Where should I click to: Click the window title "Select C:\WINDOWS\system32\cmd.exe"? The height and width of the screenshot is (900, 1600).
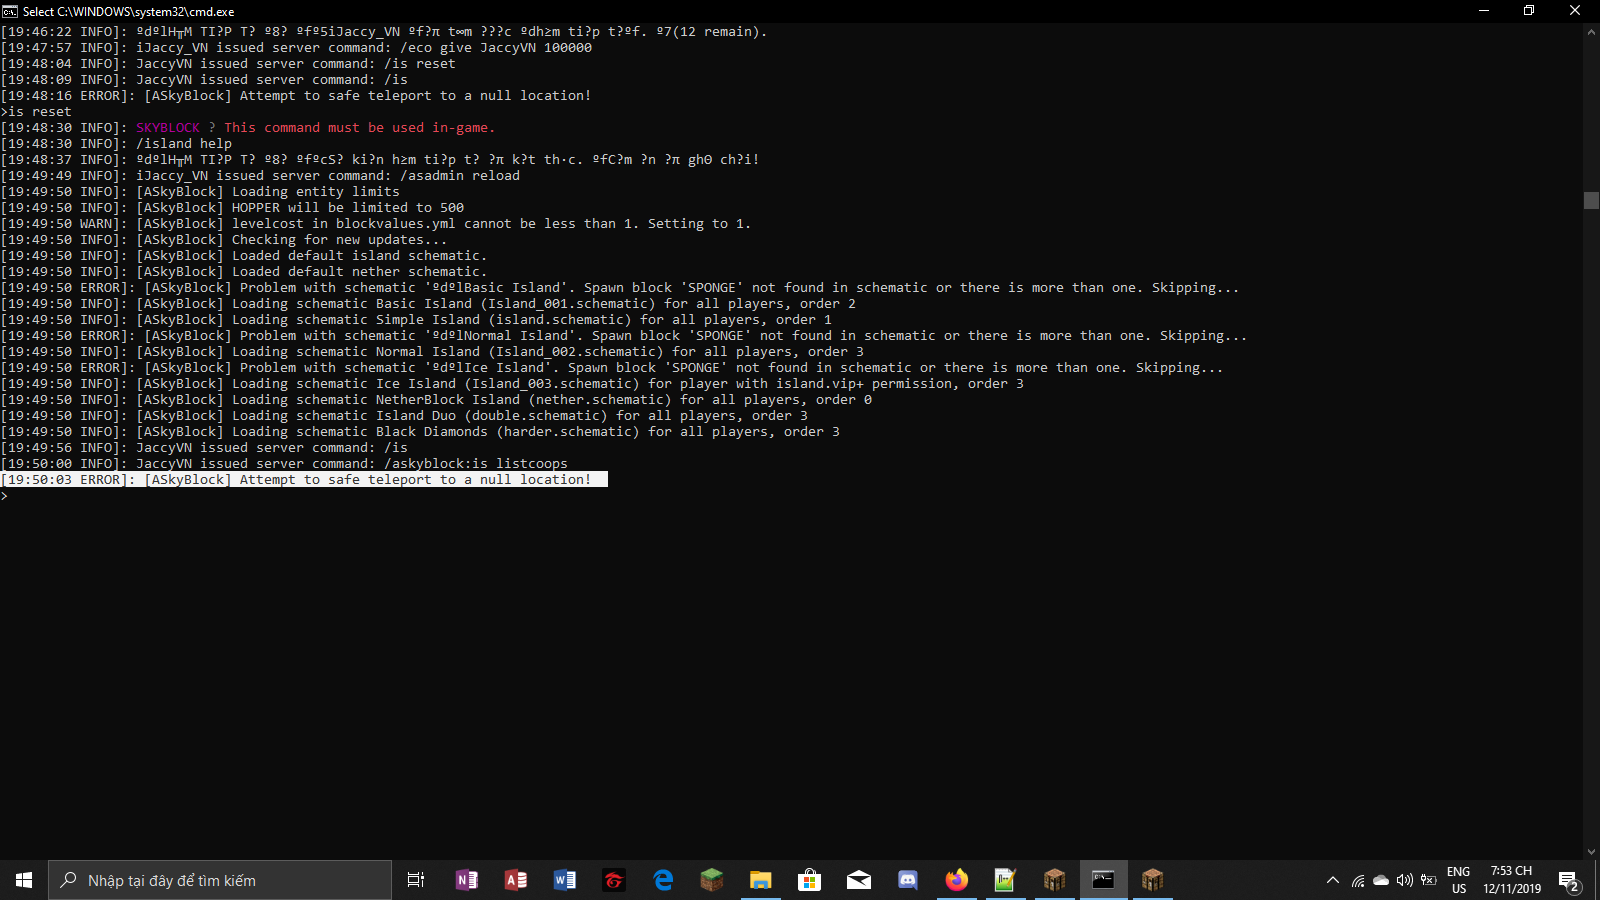tap(129, 11)
